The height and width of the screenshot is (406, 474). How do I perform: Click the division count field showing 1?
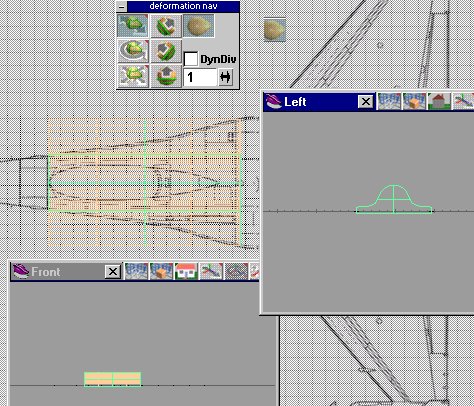pyautogui.click(x=200, y=77)
